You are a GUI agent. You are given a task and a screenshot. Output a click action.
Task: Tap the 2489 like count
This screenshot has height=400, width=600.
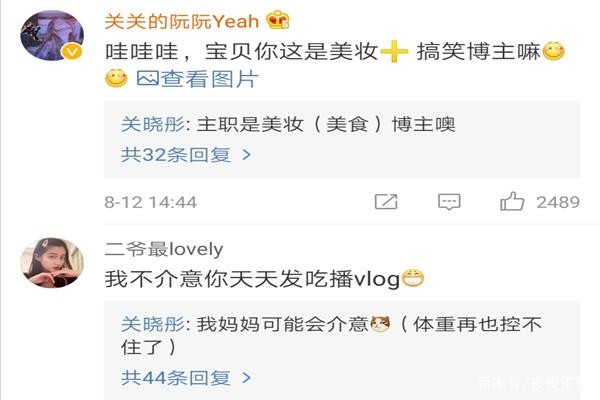[x=558, y=202]
